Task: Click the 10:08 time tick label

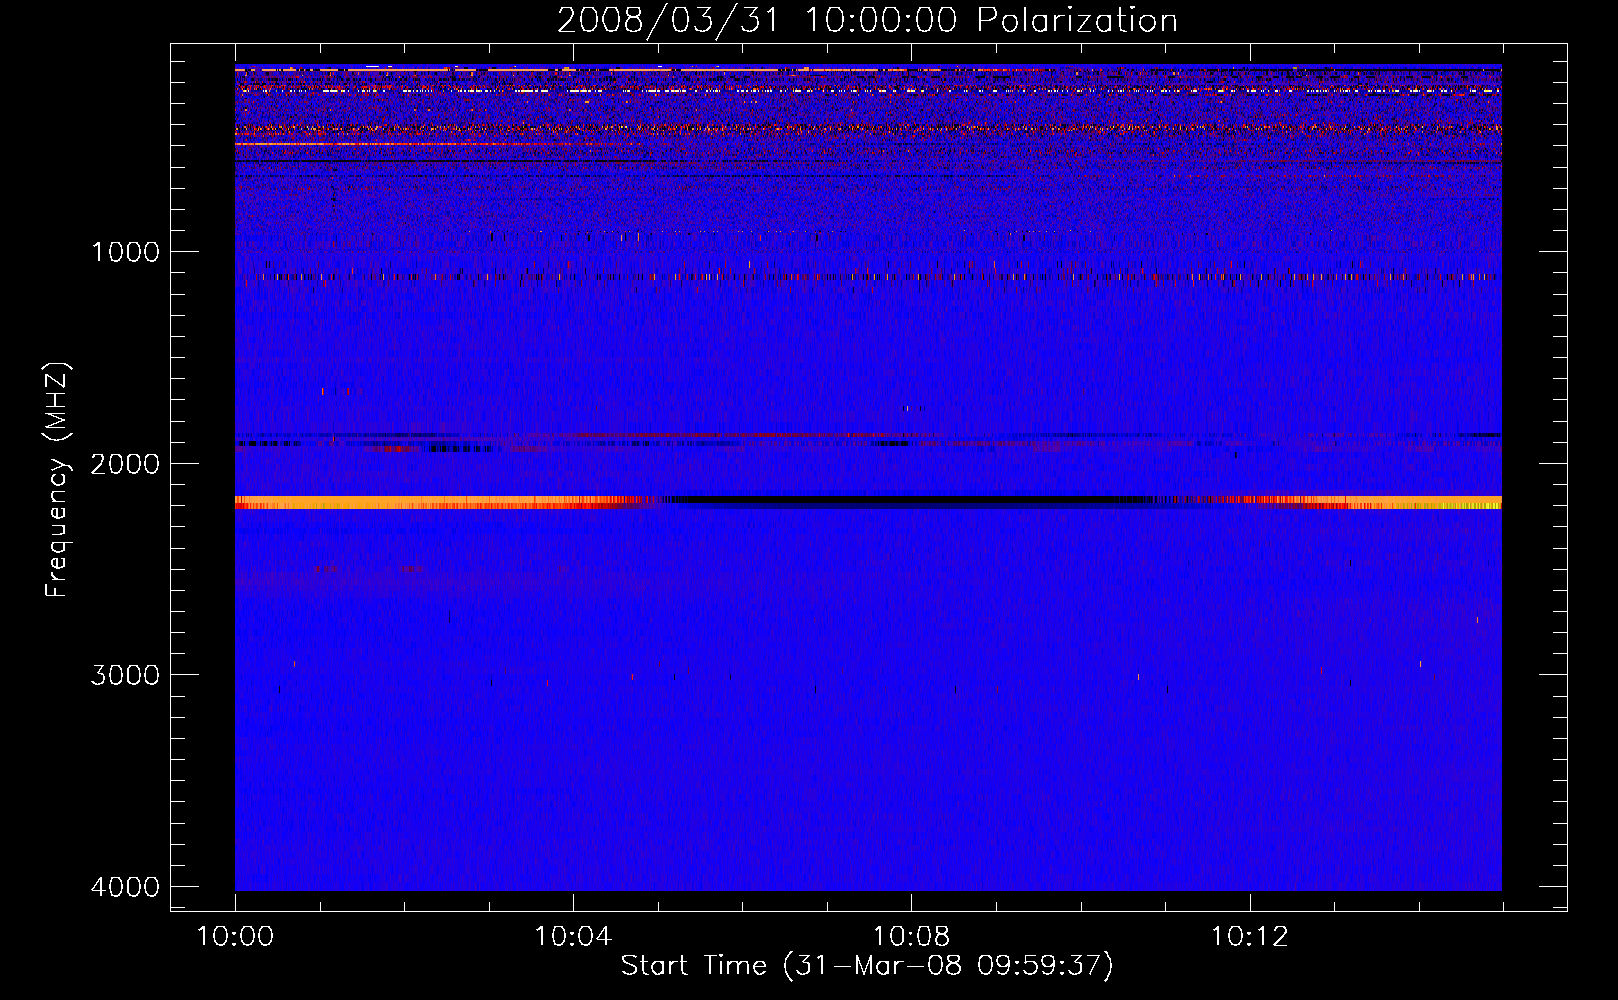Action: coord(911,937)
